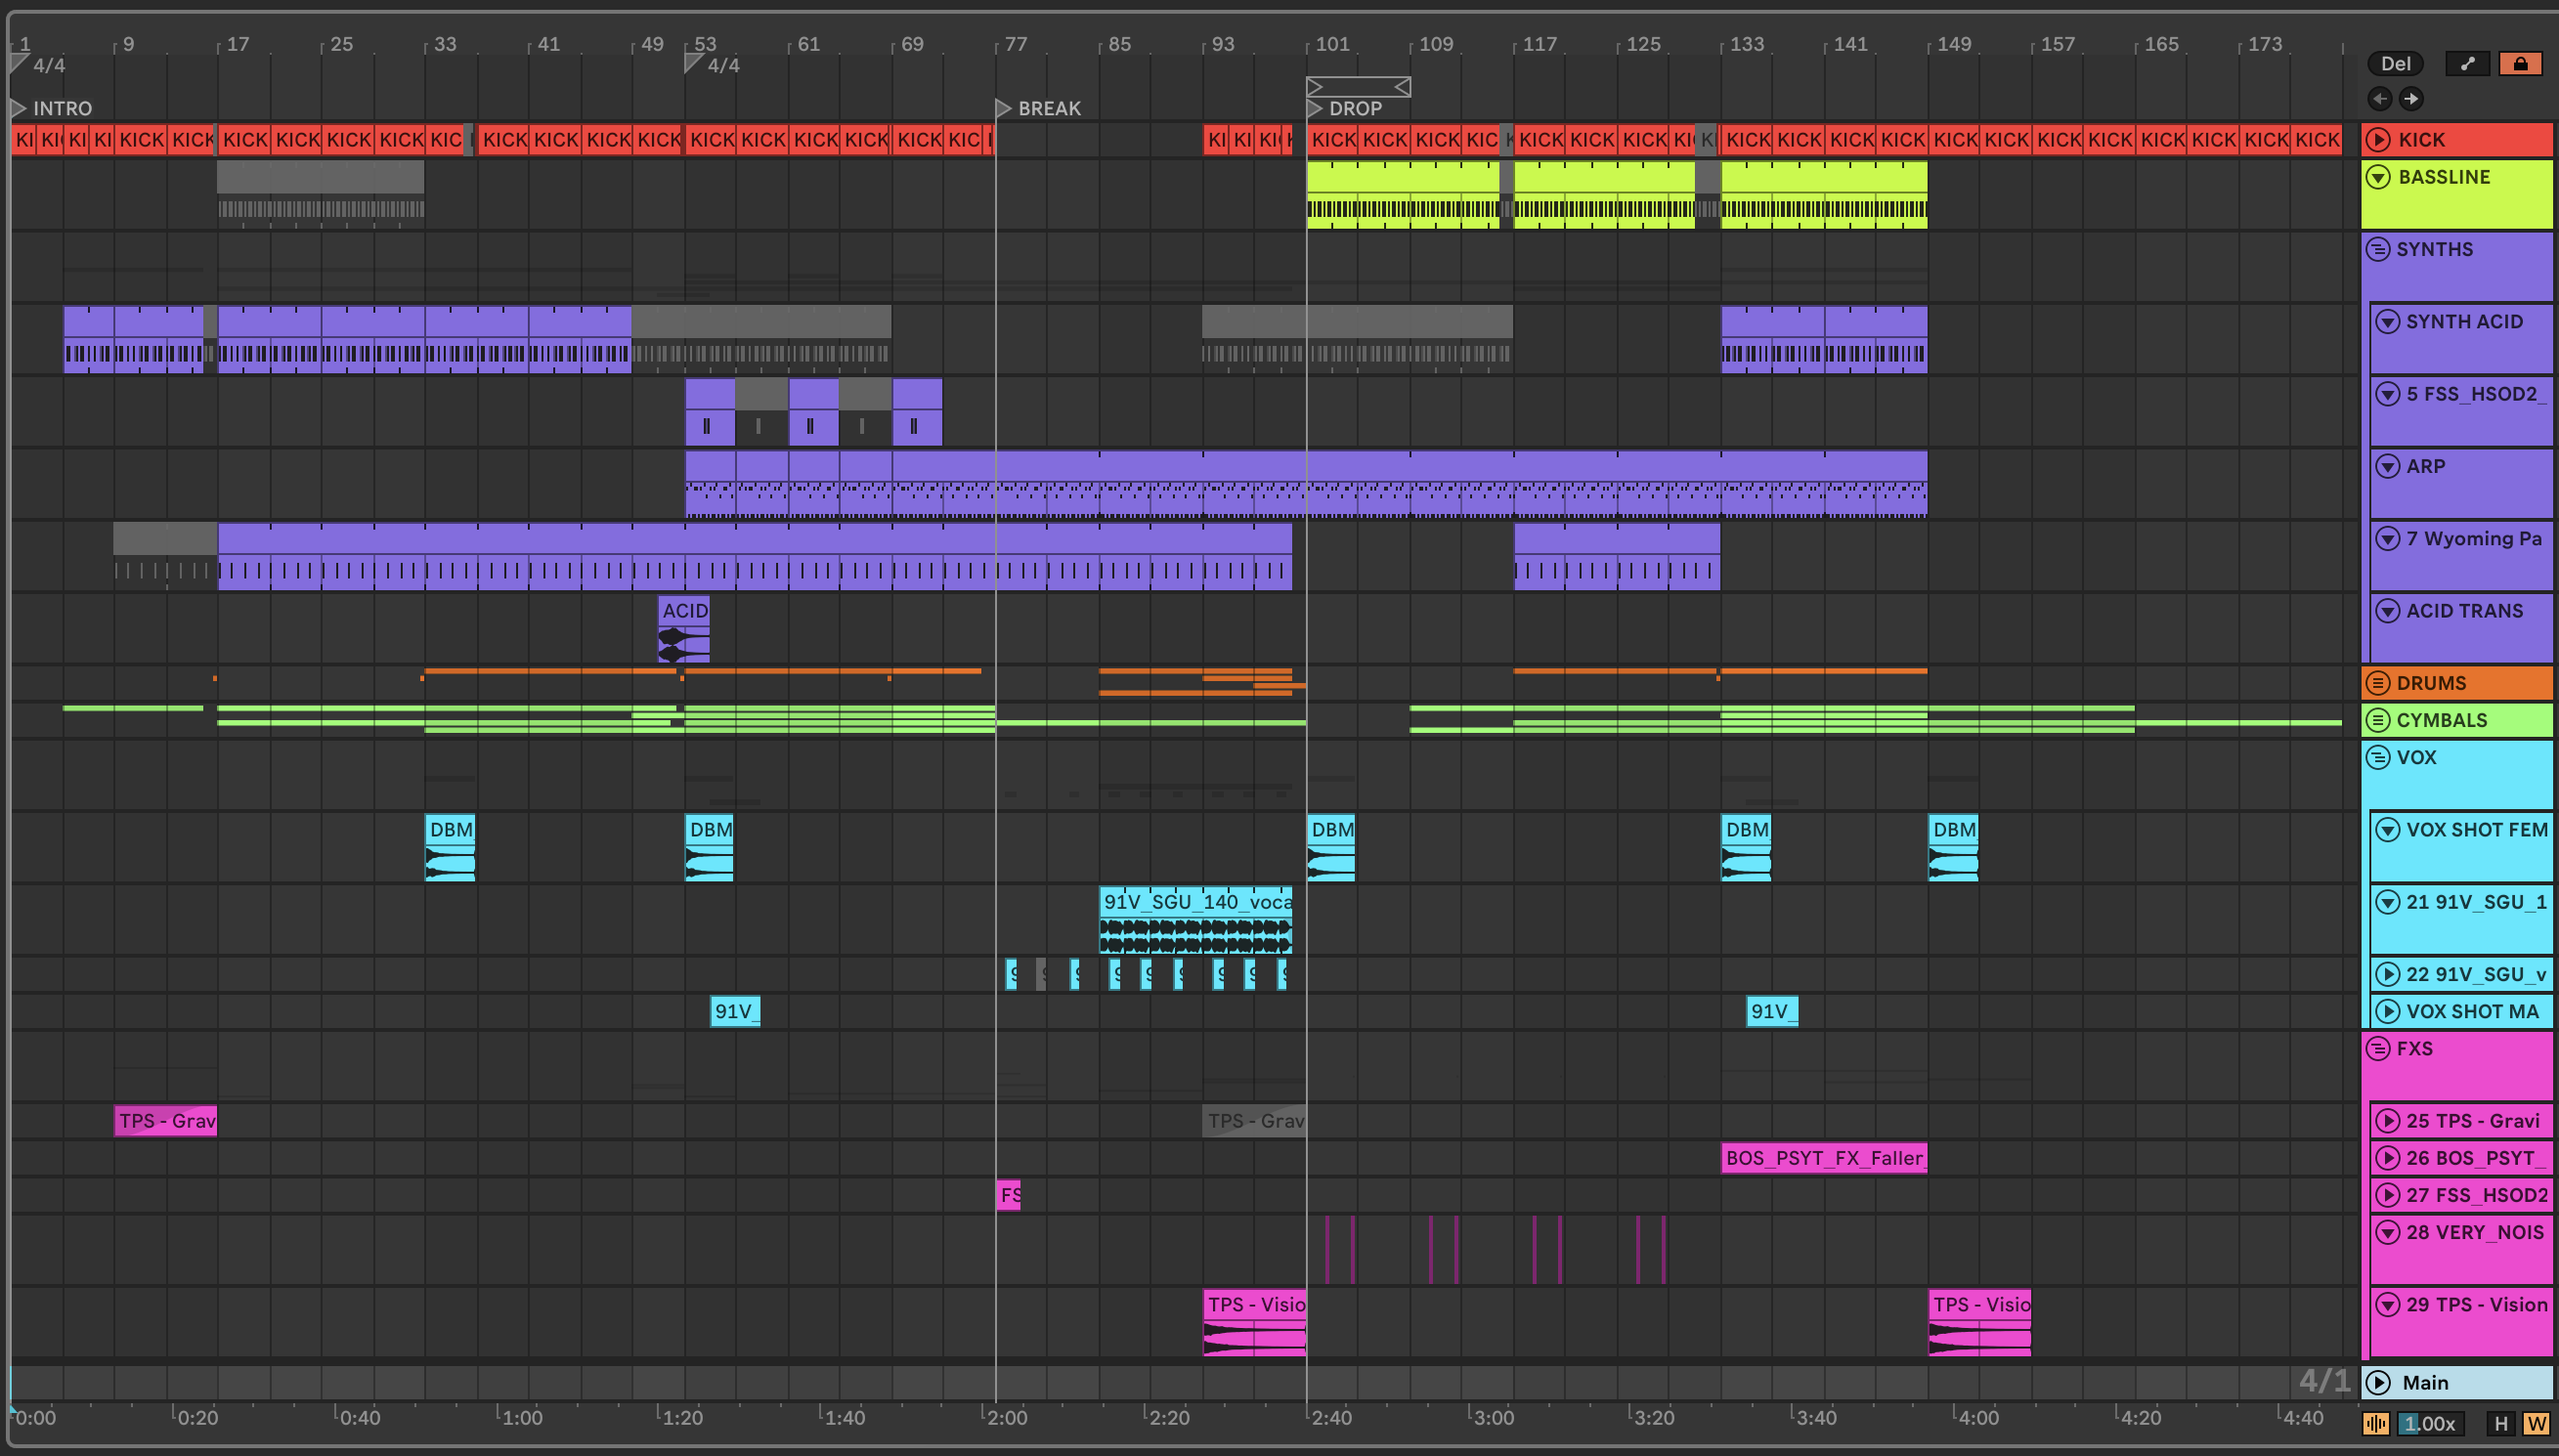Click the W width optimize button
Screen dimensions: 2559x1456
[2536, 1423]
